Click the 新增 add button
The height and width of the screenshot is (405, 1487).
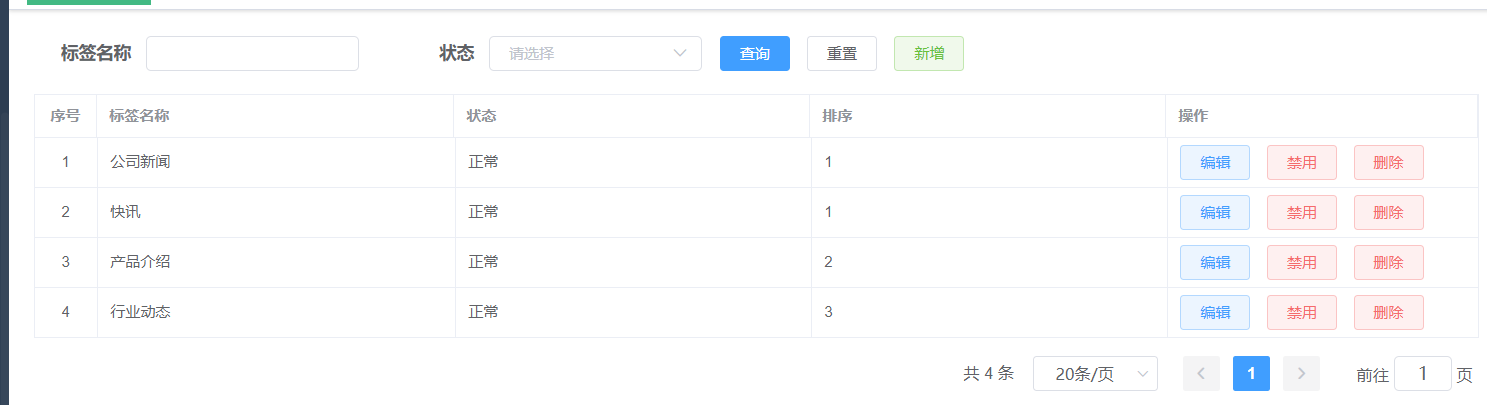coord(928,54)
